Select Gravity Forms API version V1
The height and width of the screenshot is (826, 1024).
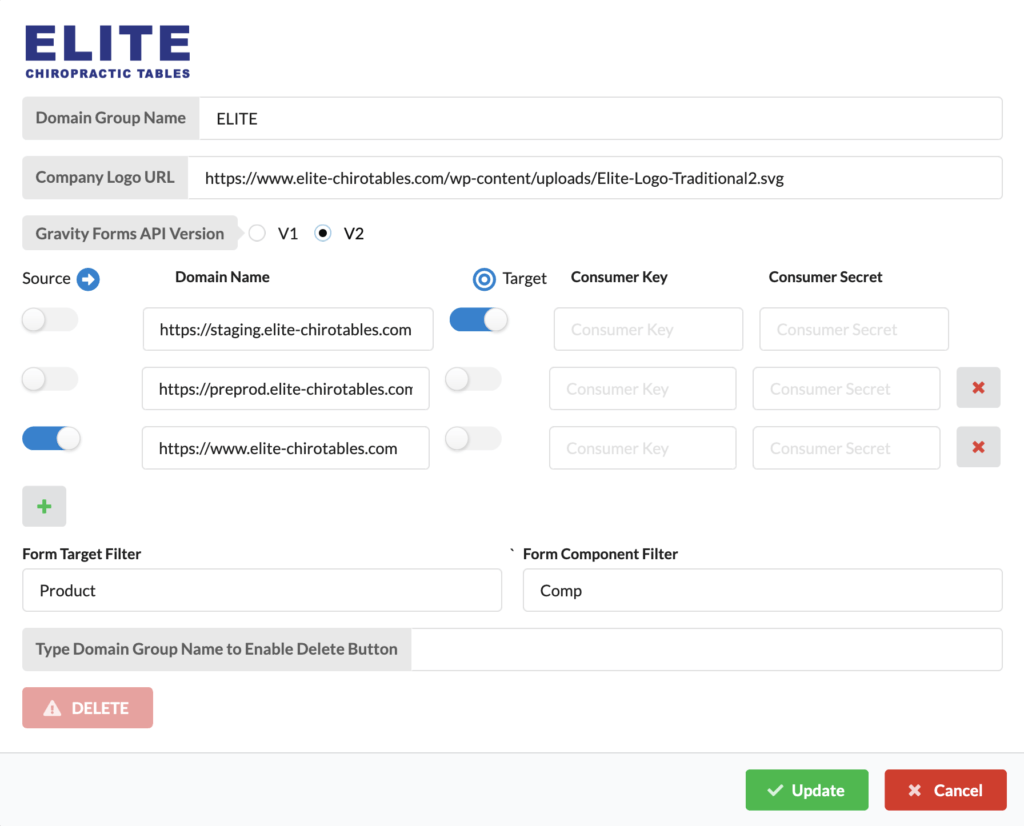(257, 233)
